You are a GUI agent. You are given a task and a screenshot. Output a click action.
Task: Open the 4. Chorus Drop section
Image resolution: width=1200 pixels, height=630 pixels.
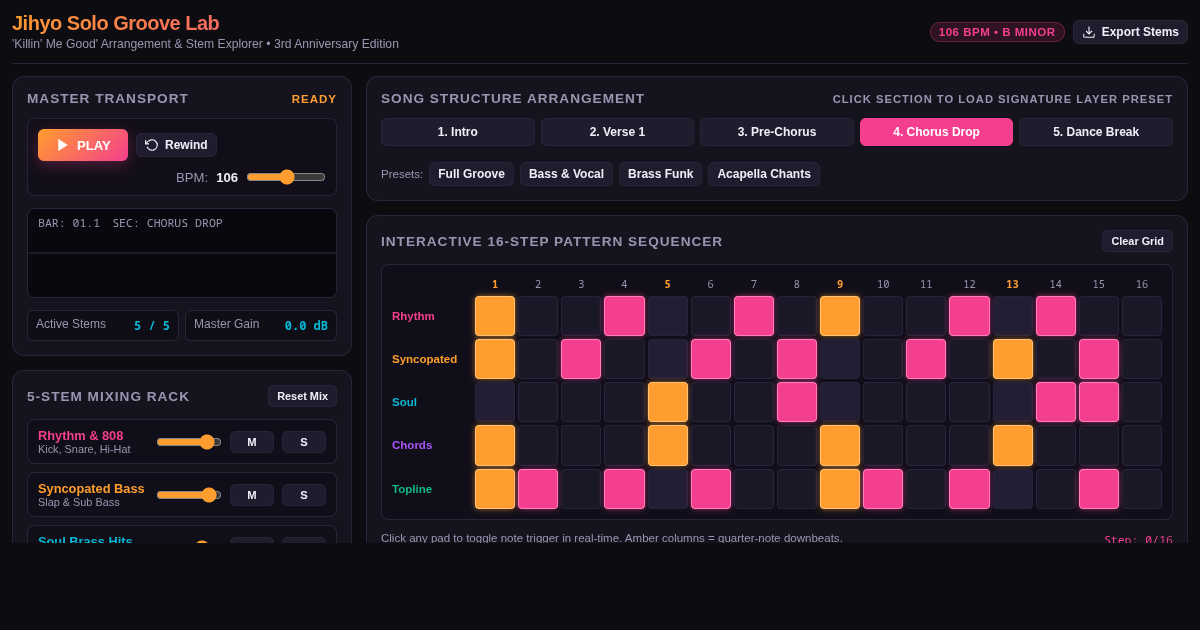tap(936, 132)
